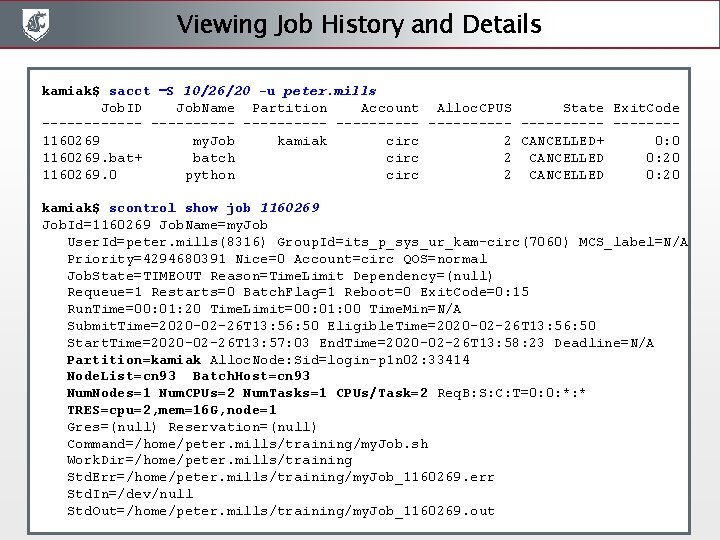Click the bold 'BatchHost=cn93' text
Screen dimensions: 720x540
251,376
